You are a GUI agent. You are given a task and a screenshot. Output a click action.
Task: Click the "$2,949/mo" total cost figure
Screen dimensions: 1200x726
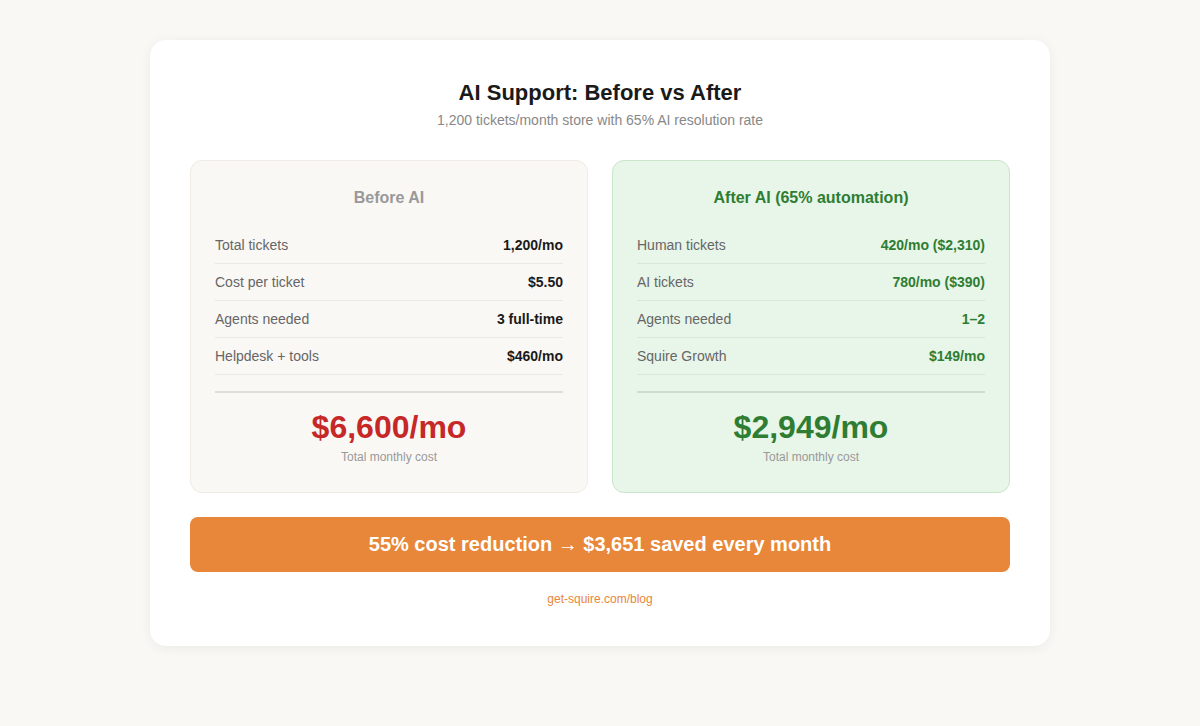tap(810, 427)
